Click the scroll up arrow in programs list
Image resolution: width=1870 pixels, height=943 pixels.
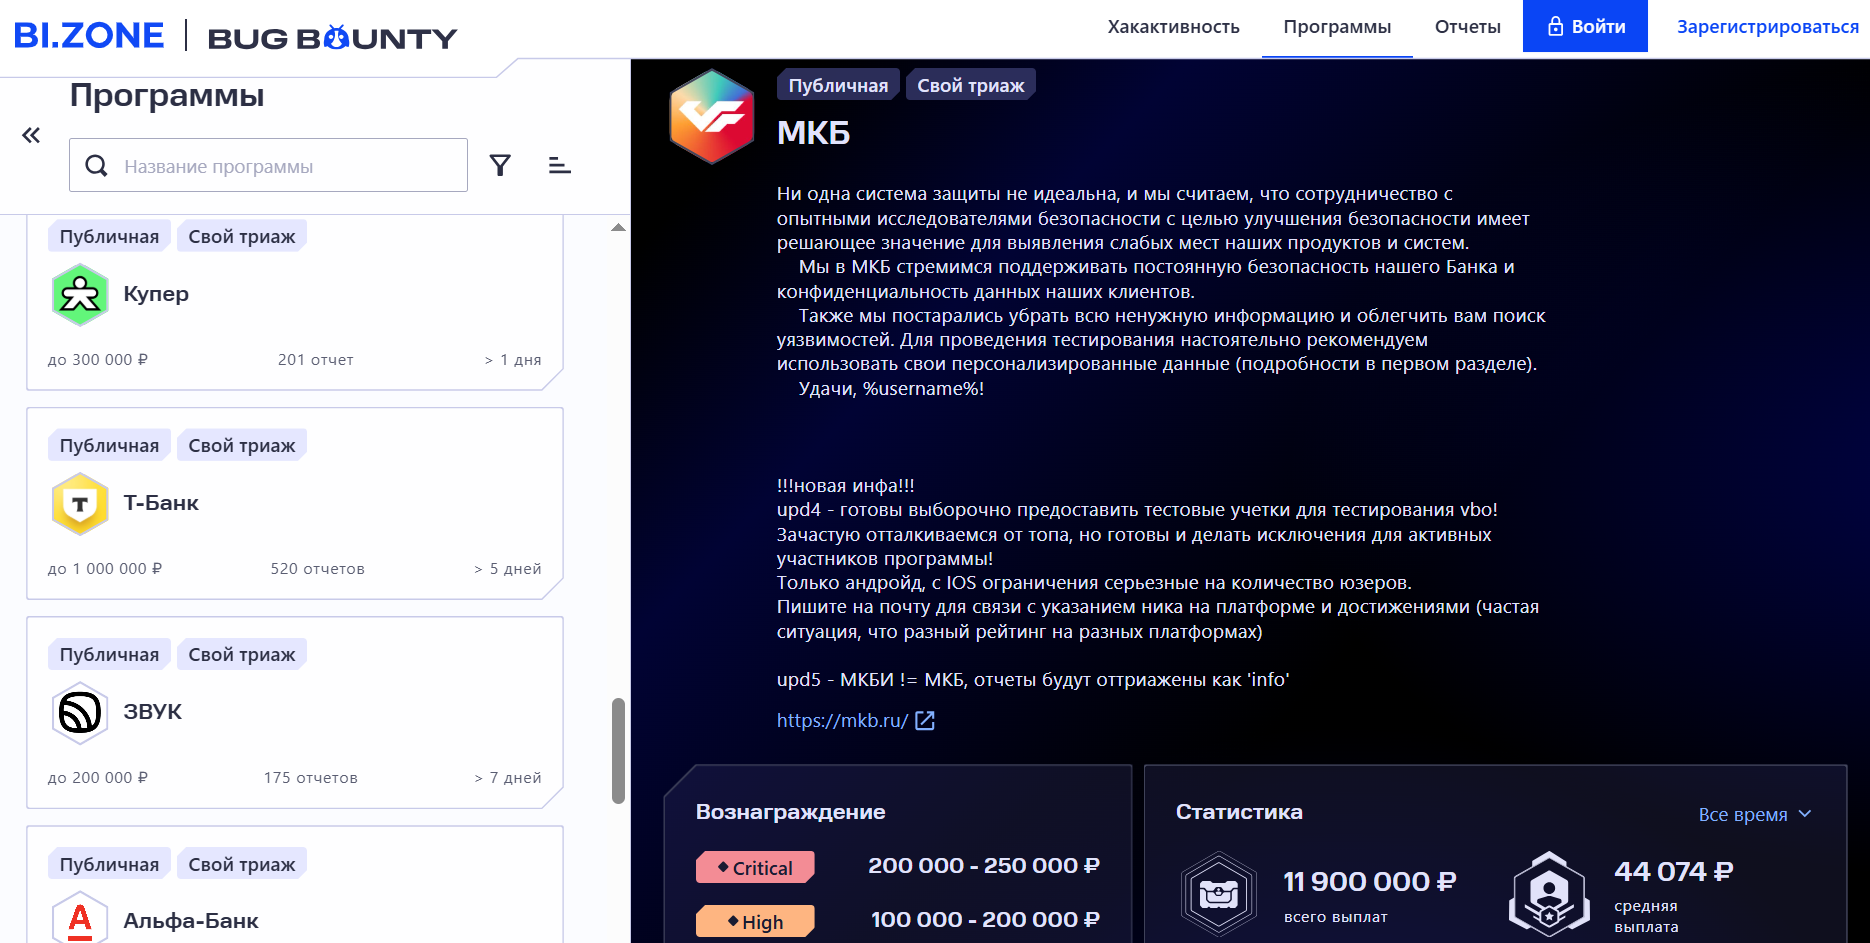pyautogui.click(x=618, y=228)
